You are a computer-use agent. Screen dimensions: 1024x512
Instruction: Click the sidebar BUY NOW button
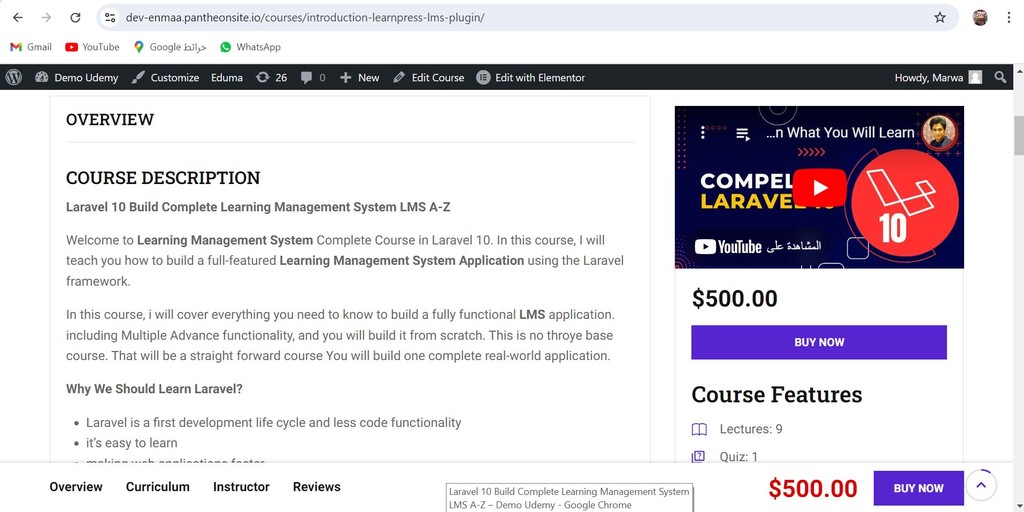(x=819, y=342)
